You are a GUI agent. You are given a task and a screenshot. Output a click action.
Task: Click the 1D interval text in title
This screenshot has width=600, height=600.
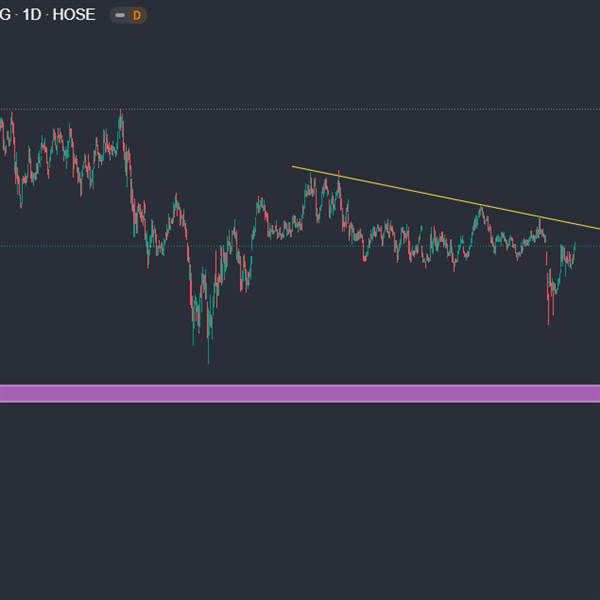(32, 15)
